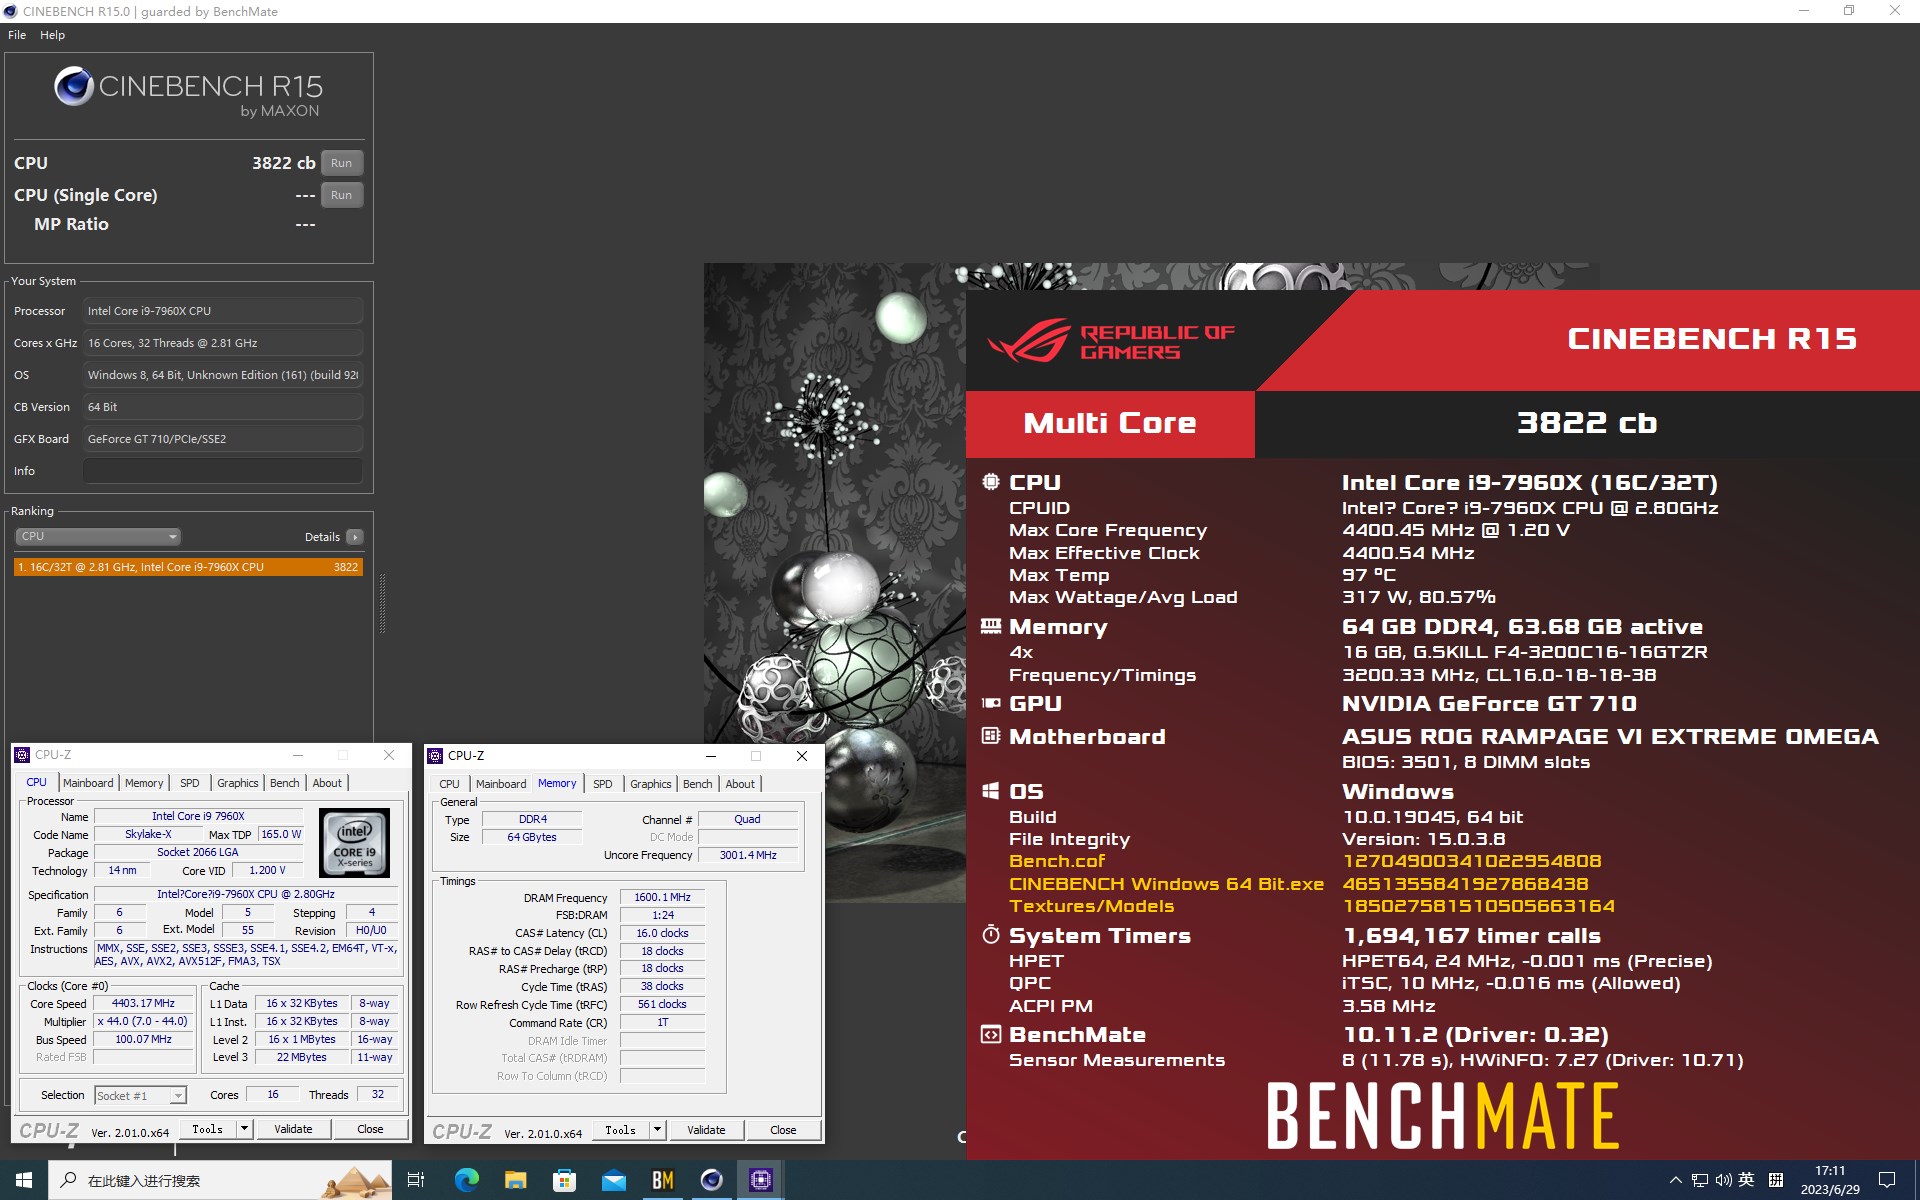This screenshot has height=1200, width=1920.
Task: Open Graphics tab in left CPU-Z window
Action: point(238,783)
